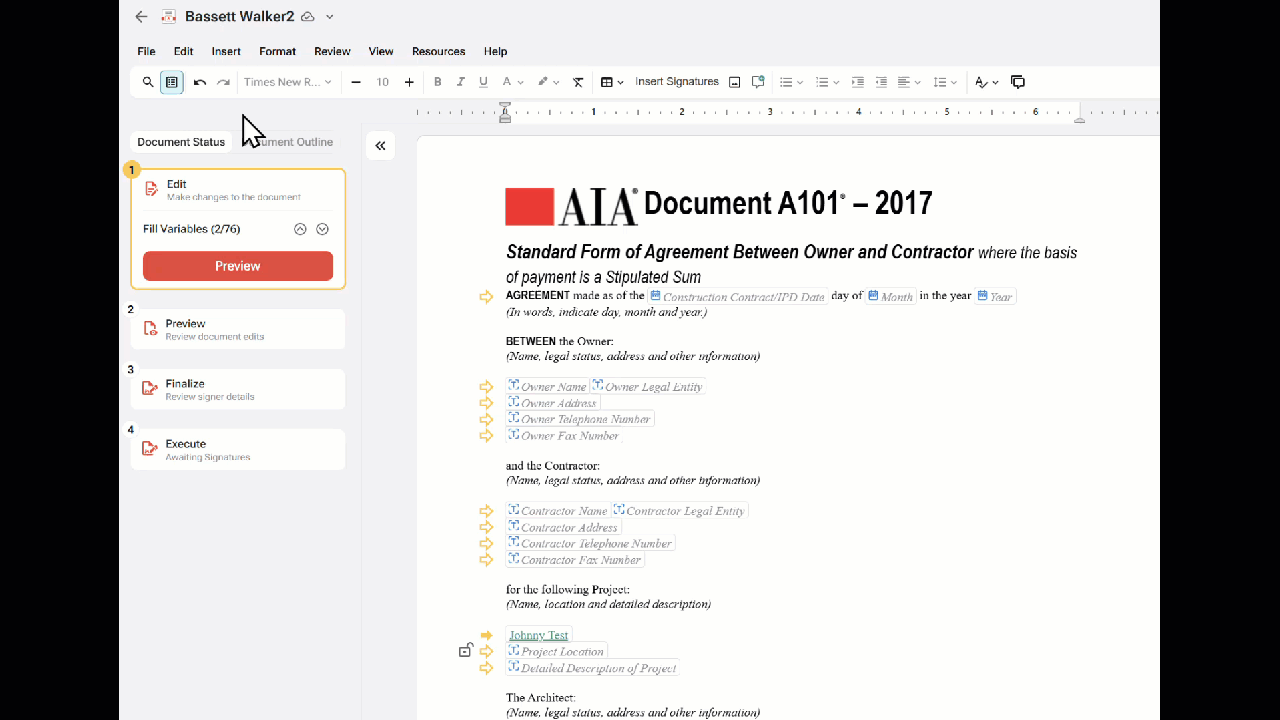Click the cloud save status icon

click(x=308, y=17)
